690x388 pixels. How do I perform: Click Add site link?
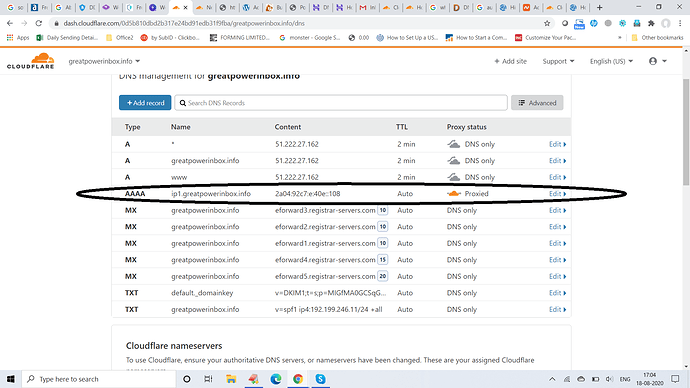coord(510,61)
